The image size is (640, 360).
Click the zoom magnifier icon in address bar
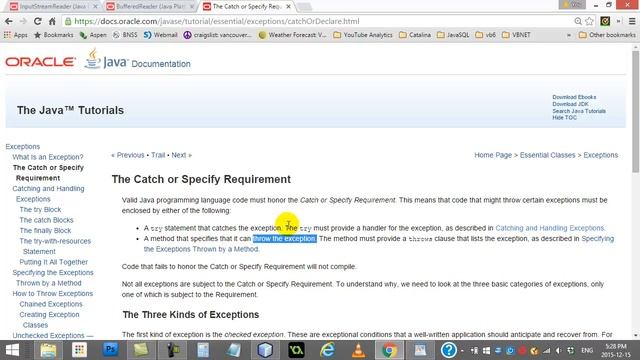578,21
